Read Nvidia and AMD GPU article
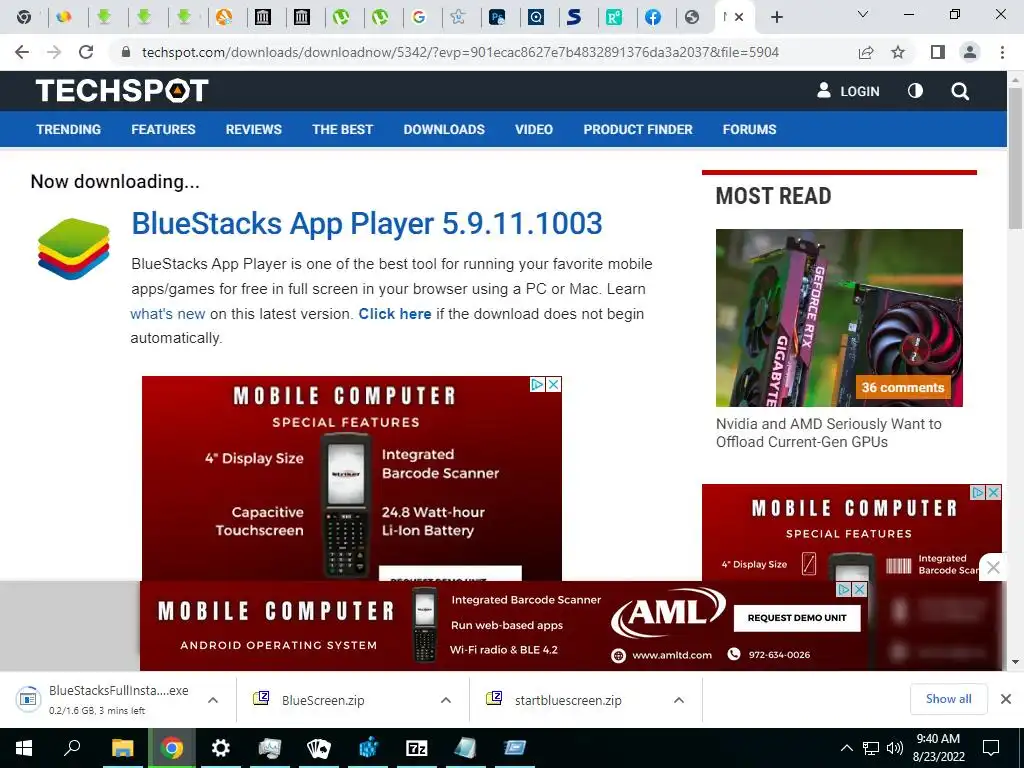Image resolution: width=1024 pixels, height=768 pixels. 829,432
